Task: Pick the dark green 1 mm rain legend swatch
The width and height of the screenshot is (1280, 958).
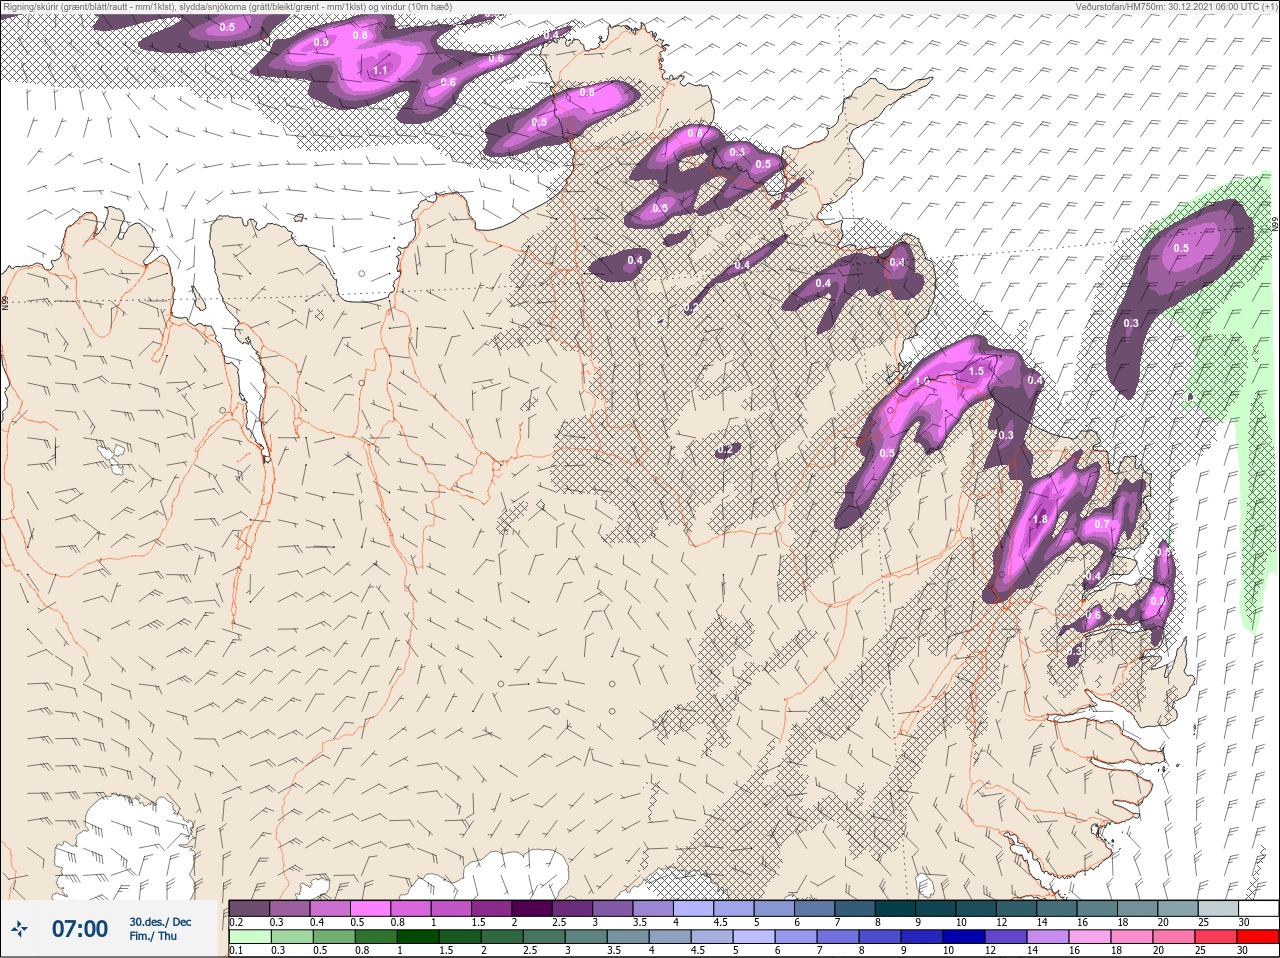Action: click(x=416, y=938)
